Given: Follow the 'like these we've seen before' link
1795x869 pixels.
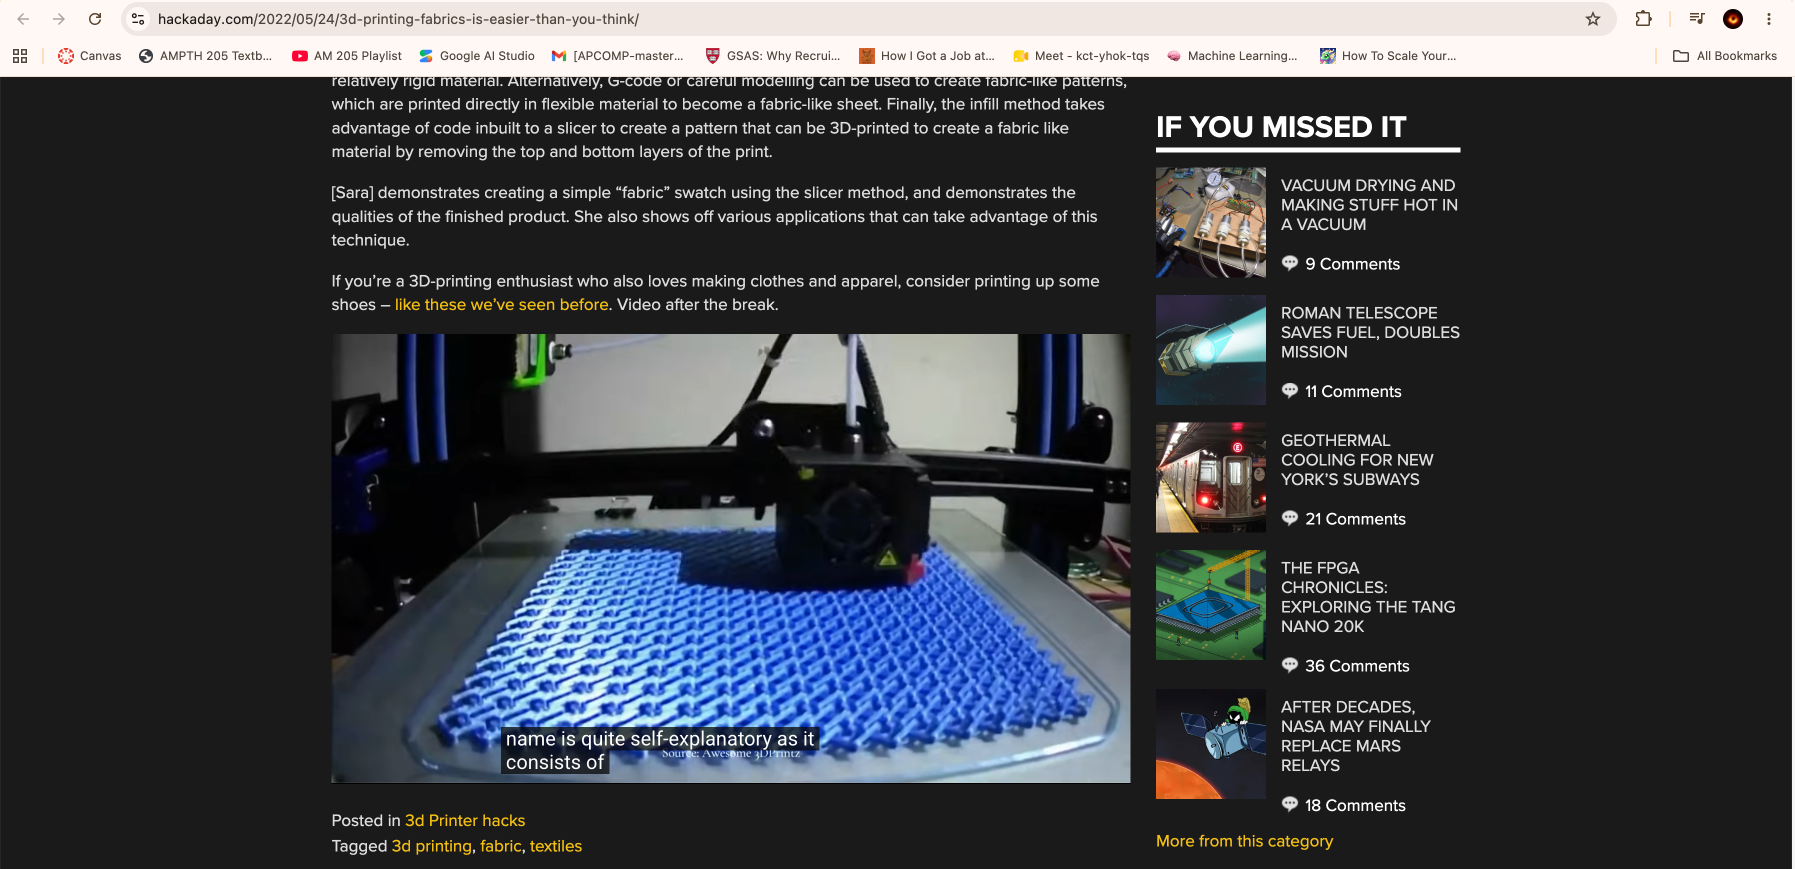Looking at the screenshot, I should (501, 305).
